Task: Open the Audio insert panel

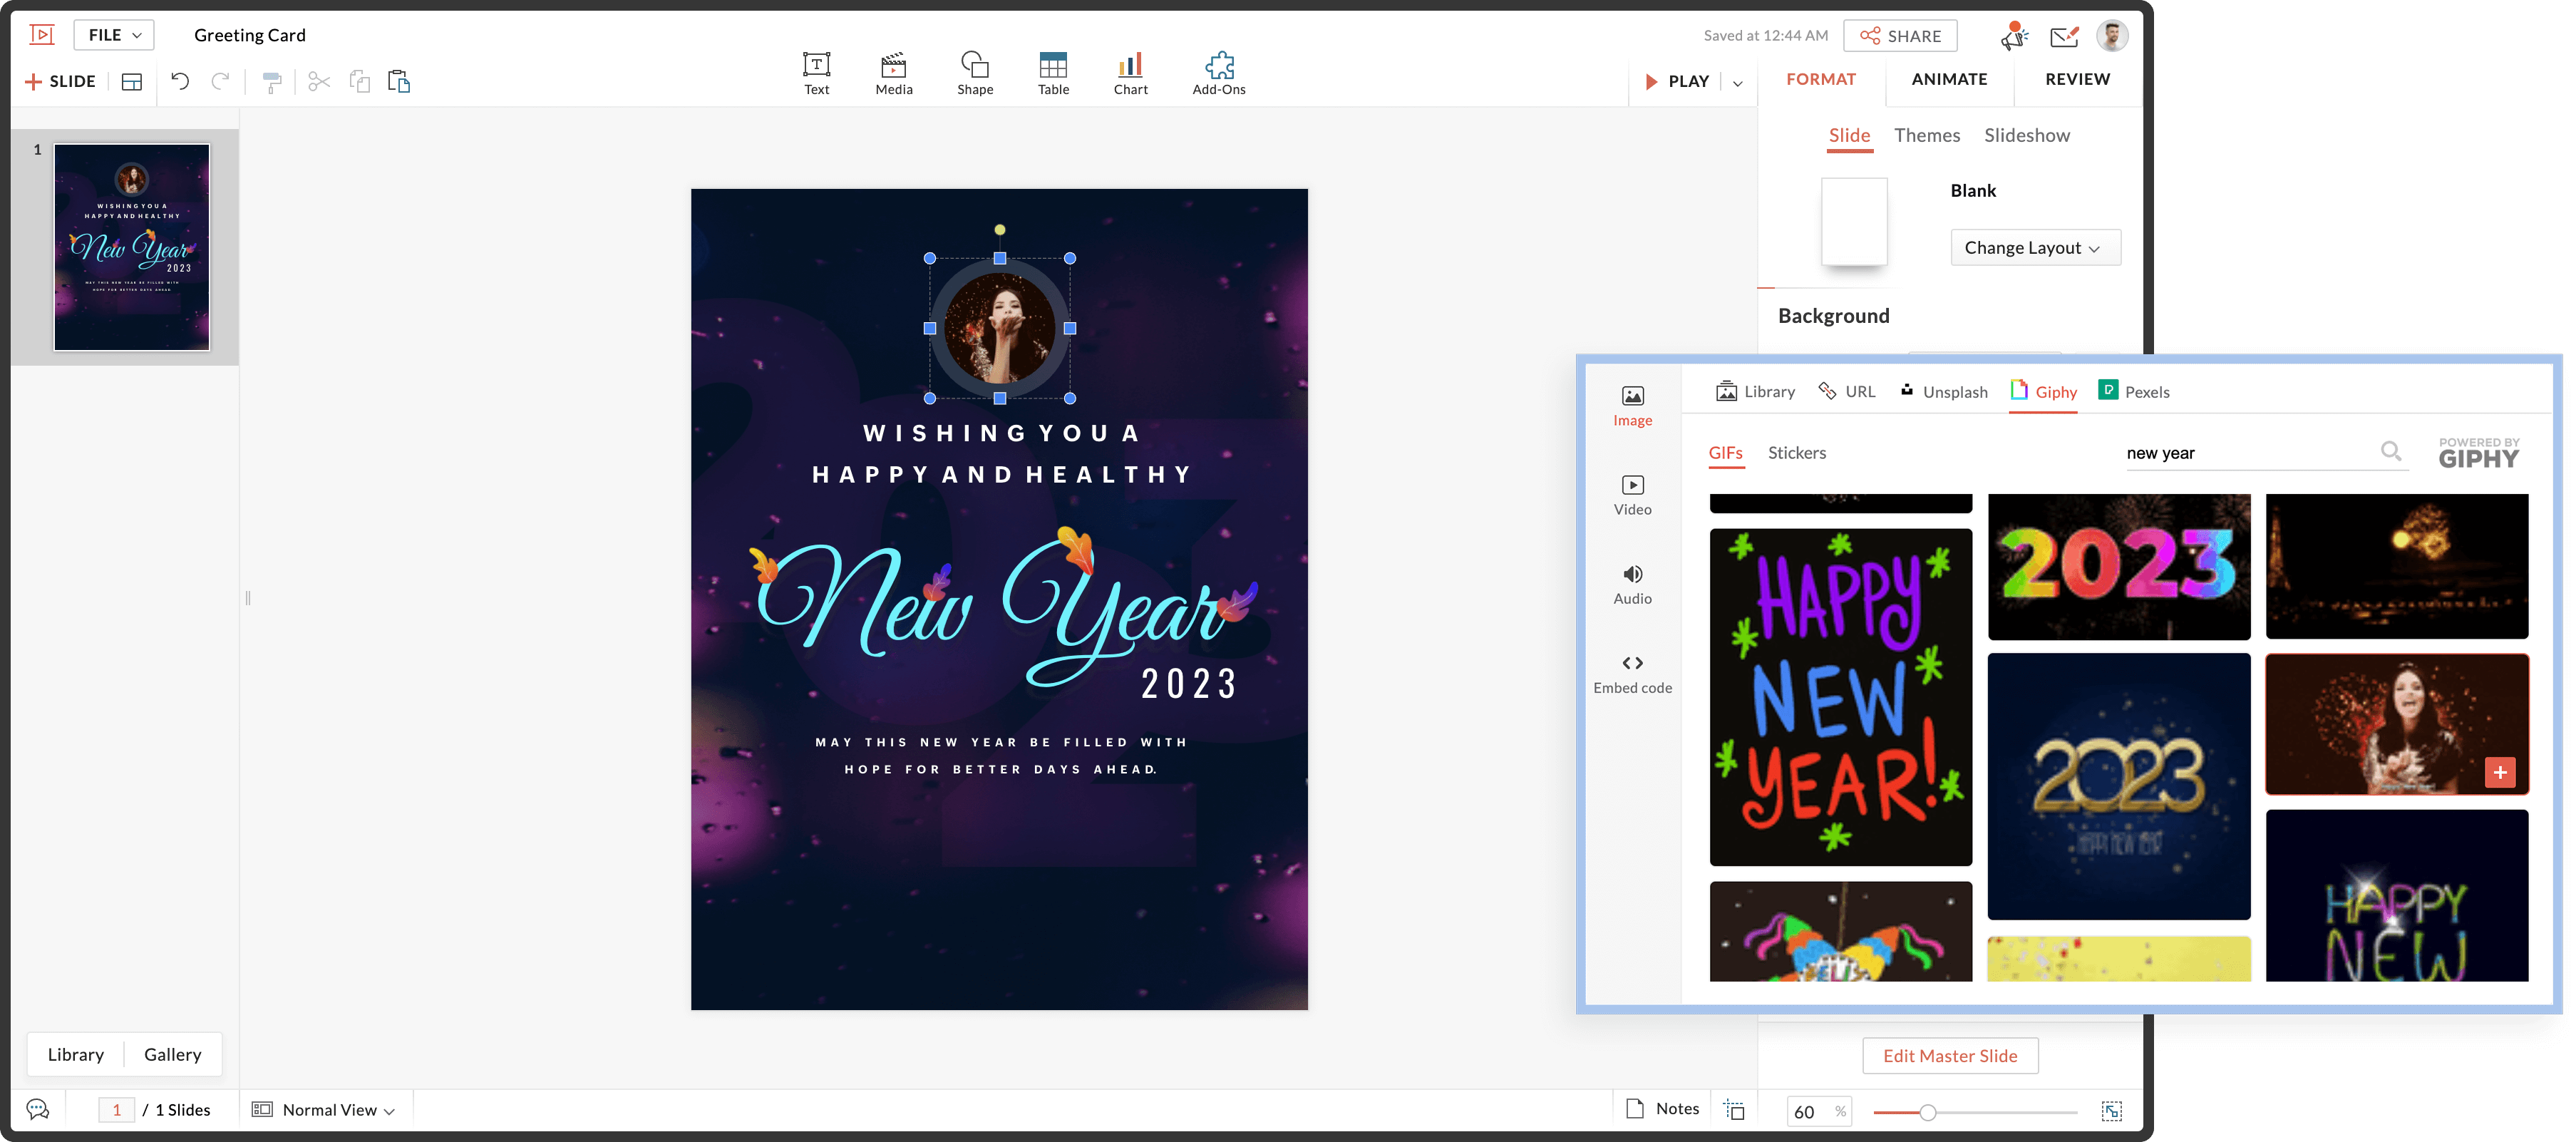Action: (1632, 584)
